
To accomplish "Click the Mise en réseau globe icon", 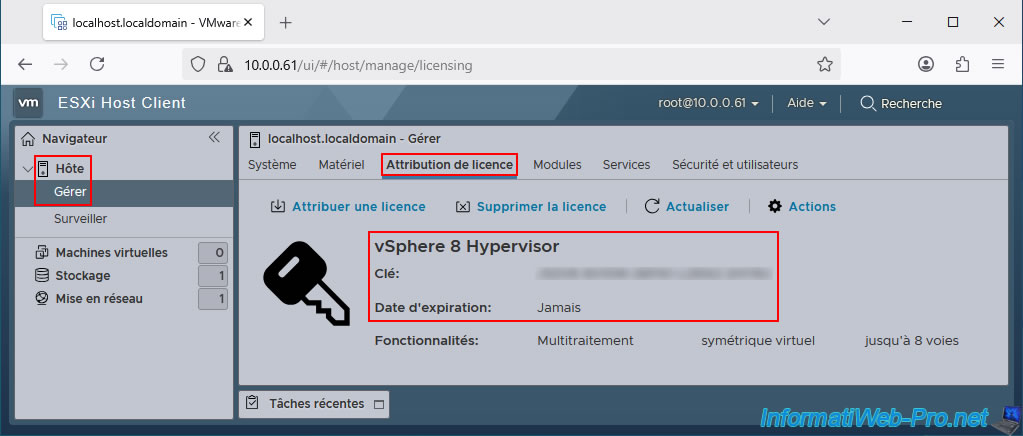I will pos(42,298).
